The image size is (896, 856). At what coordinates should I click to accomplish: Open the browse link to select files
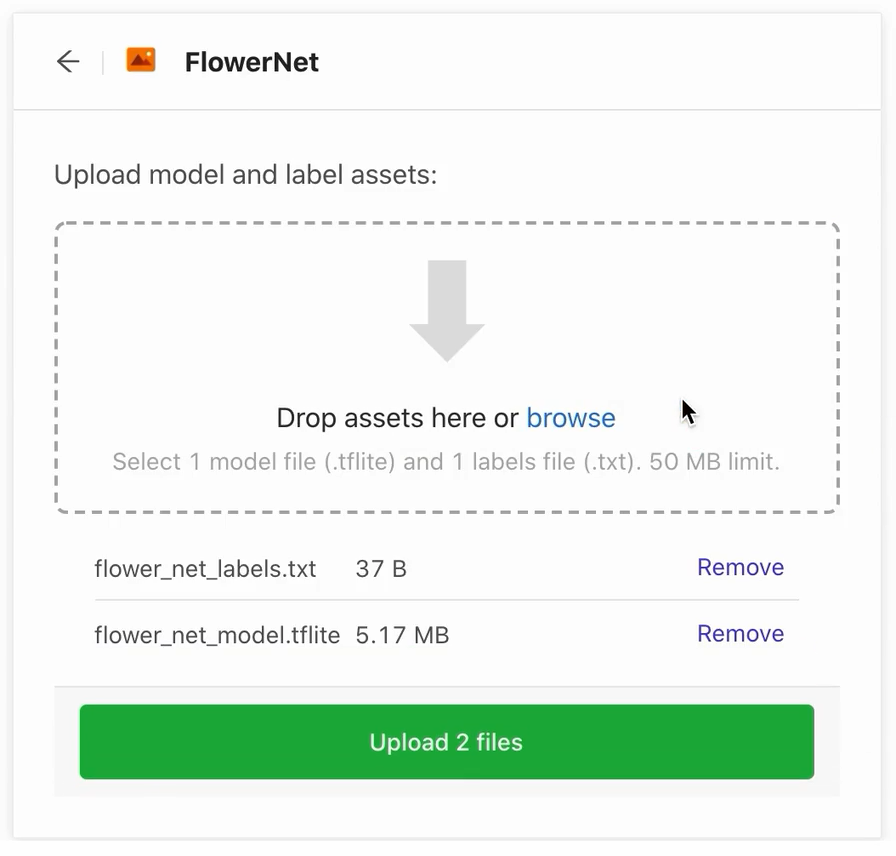pyautogui.click(x=571, y=418)
